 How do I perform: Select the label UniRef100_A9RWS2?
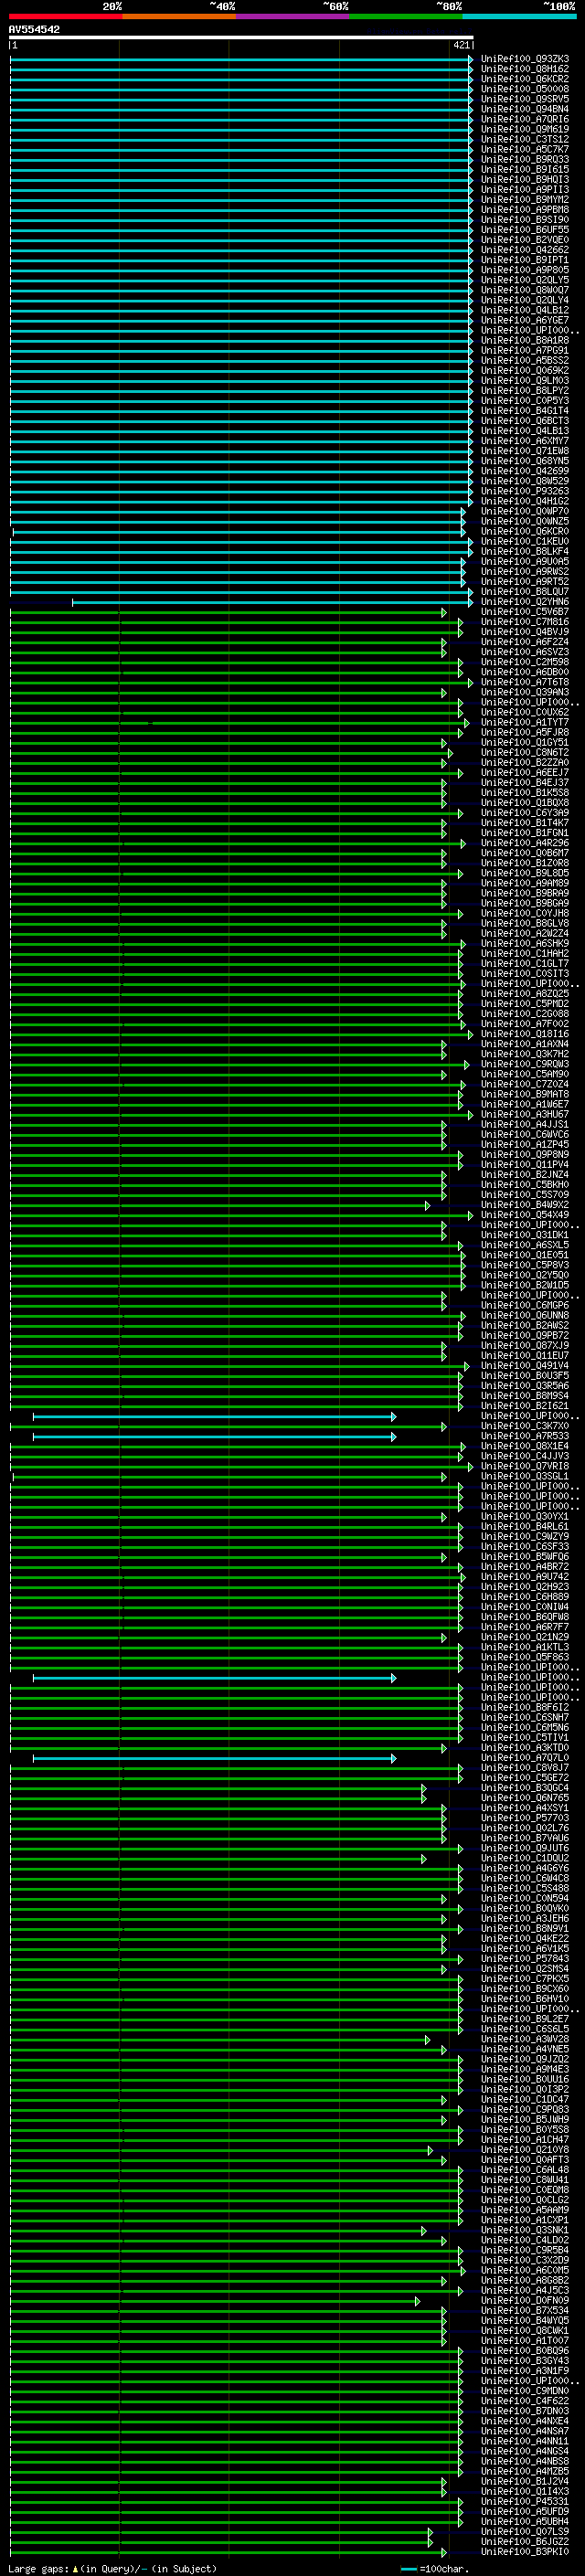pos(525,571)
